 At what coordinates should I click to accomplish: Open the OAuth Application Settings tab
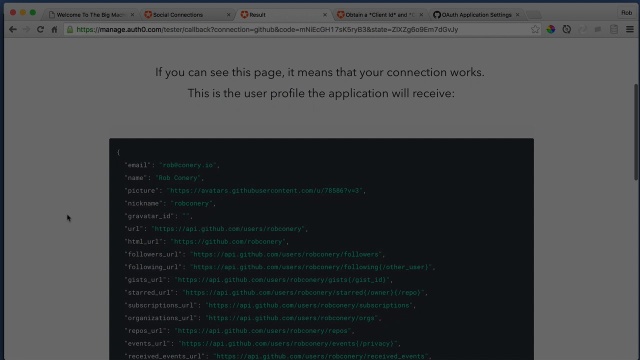[x=475, y=15]
